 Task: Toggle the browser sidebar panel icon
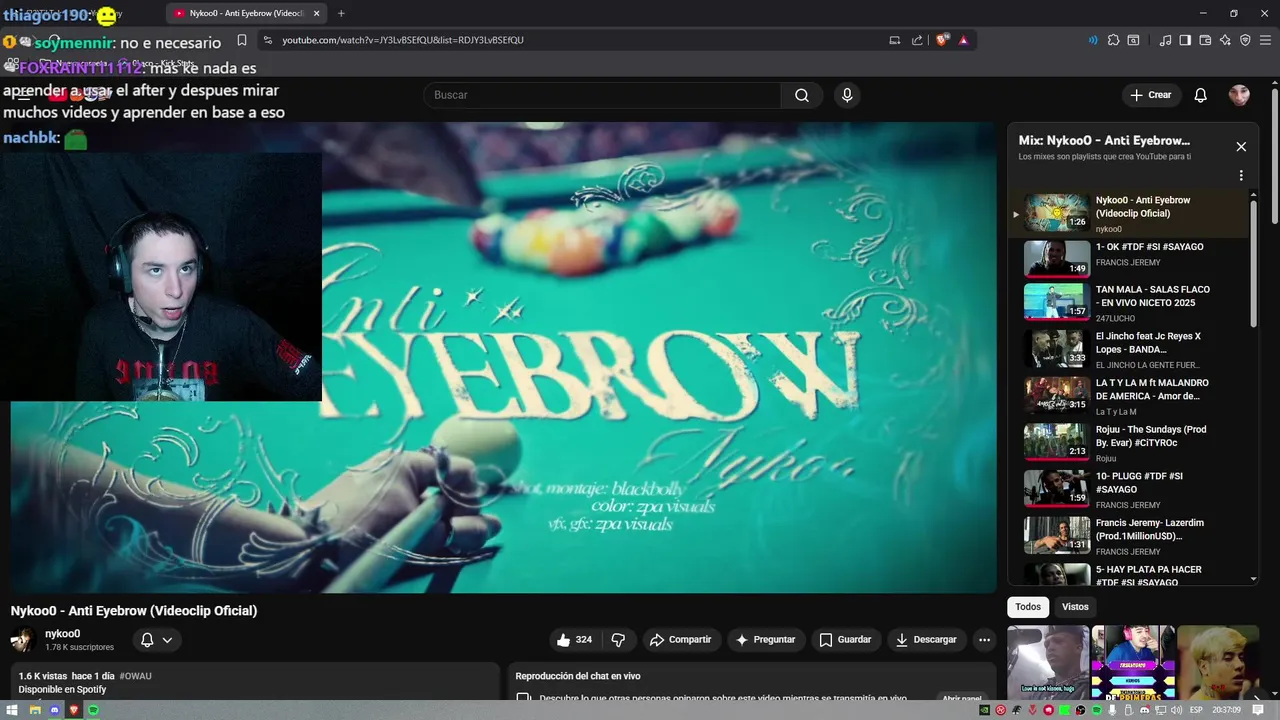click(x=1185, y=40)
